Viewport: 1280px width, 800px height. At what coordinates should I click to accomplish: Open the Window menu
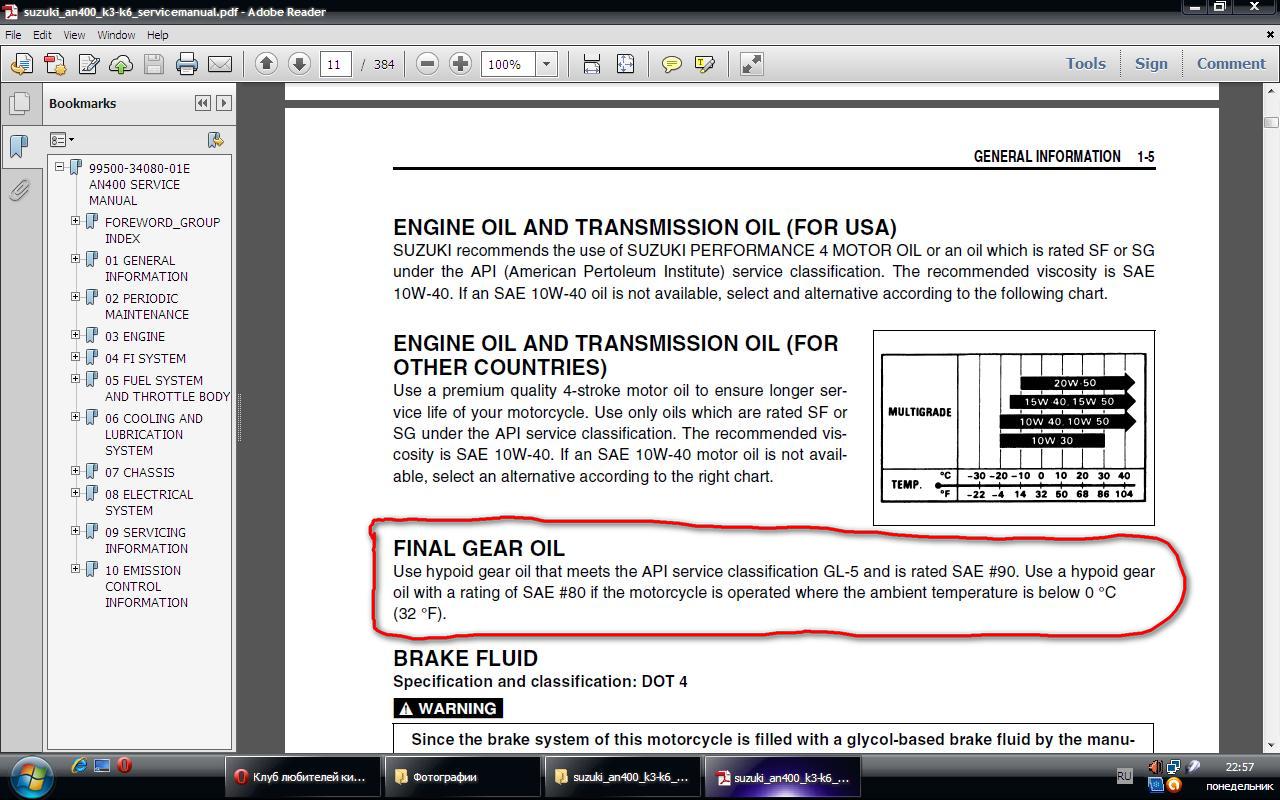point(116,35)
